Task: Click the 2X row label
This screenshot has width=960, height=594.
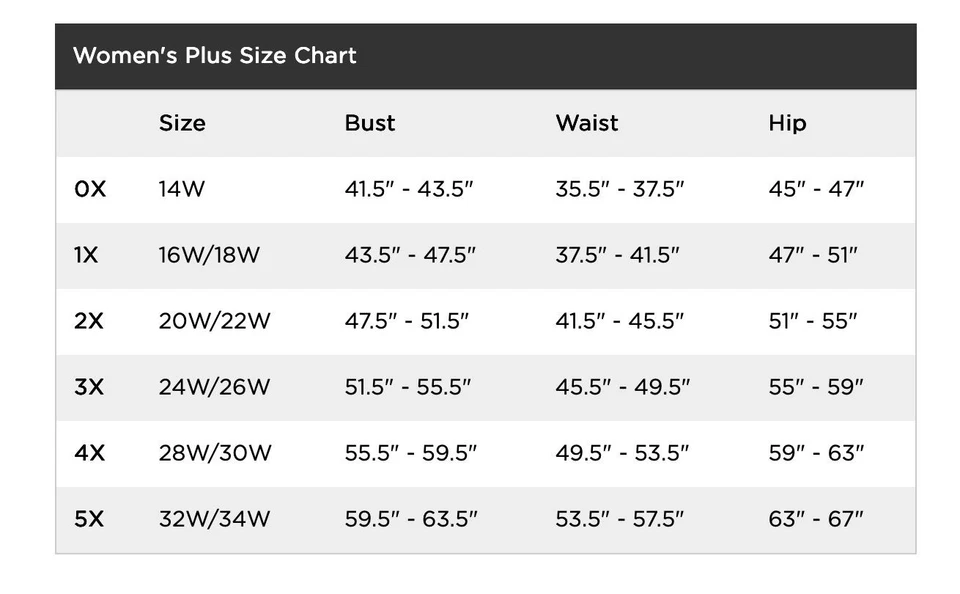Action: tap(89, 321)
